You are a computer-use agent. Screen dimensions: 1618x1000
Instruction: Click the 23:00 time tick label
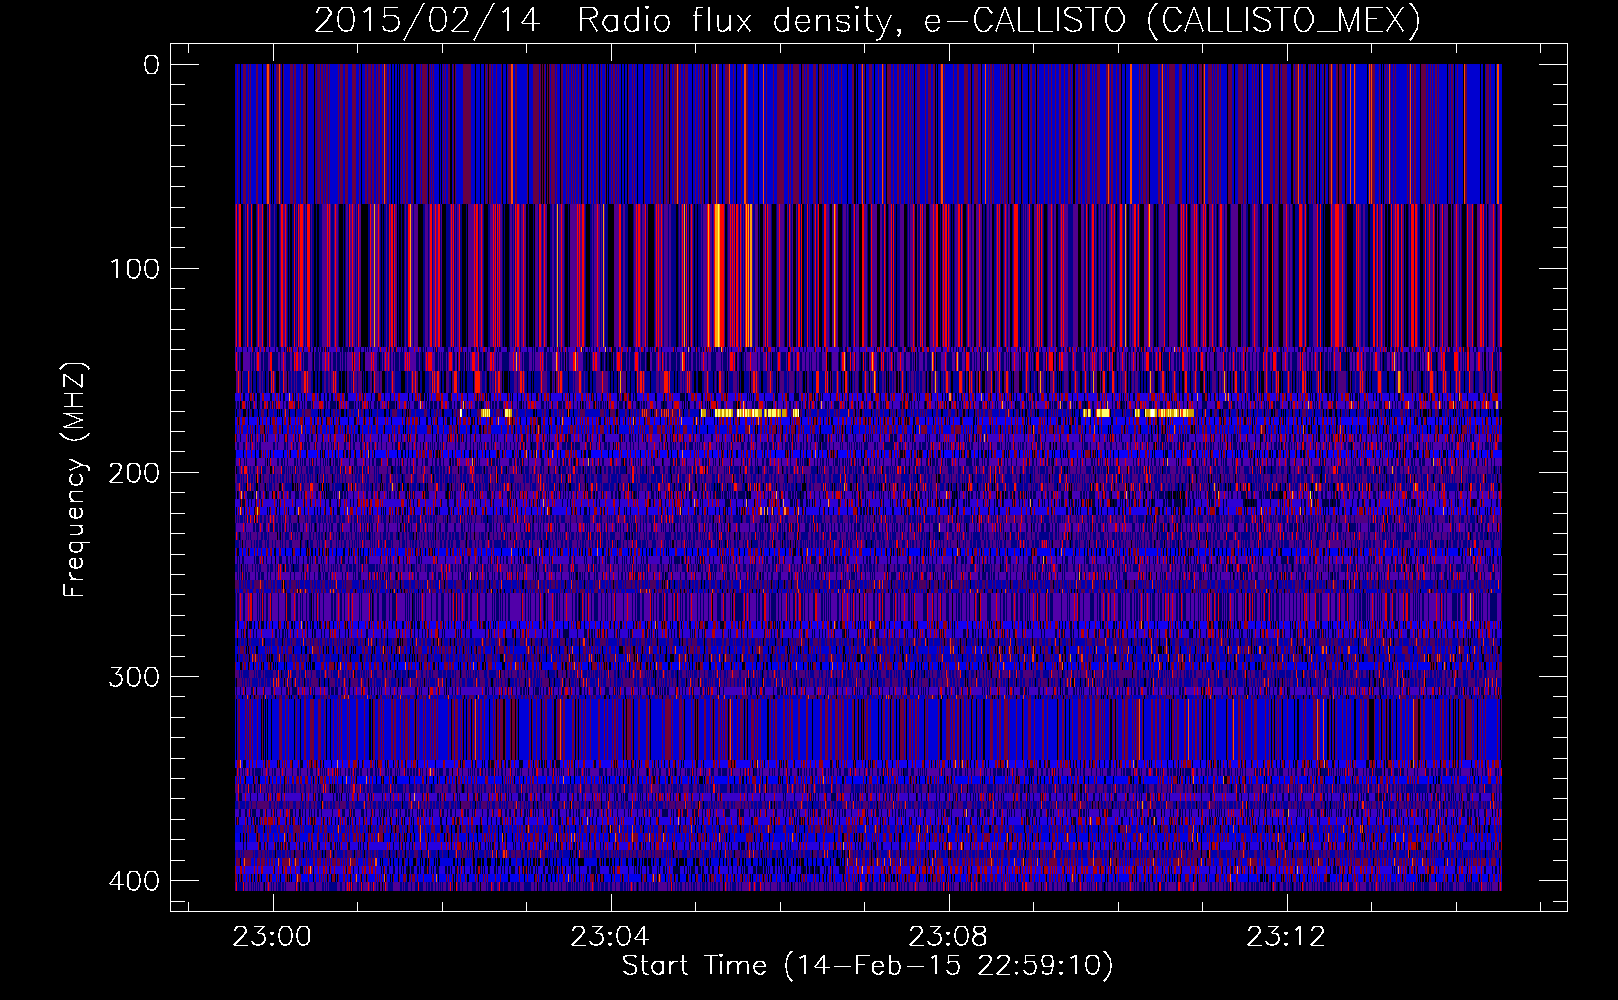tap(272, 936)
